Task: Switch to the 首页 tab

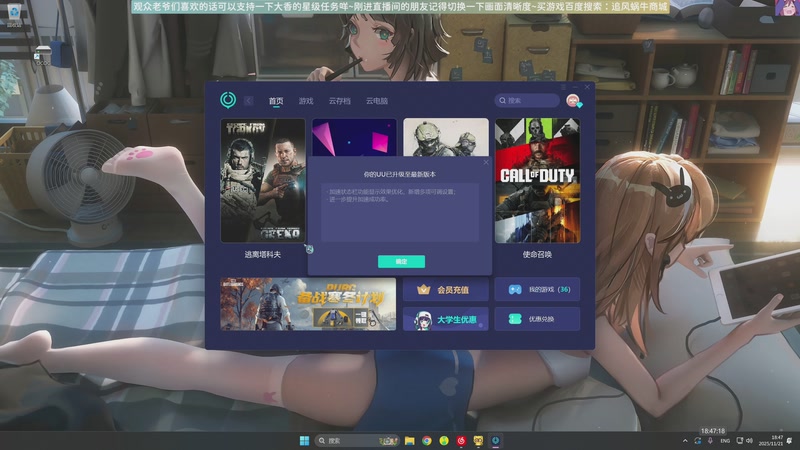Action: point(276,101)
